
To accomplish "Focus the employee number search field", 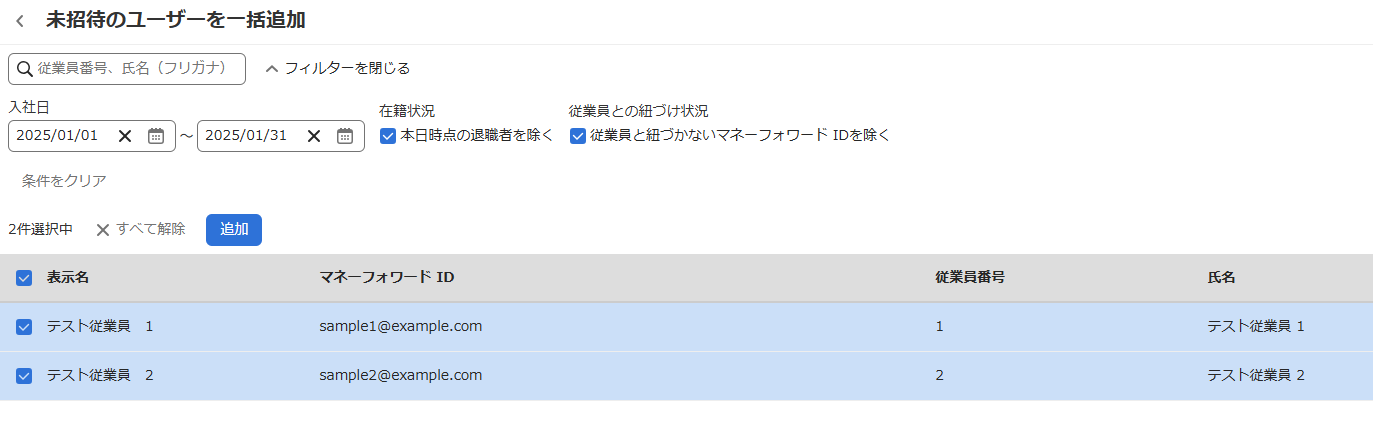I will pyautogui.click(x=140, y=69).
